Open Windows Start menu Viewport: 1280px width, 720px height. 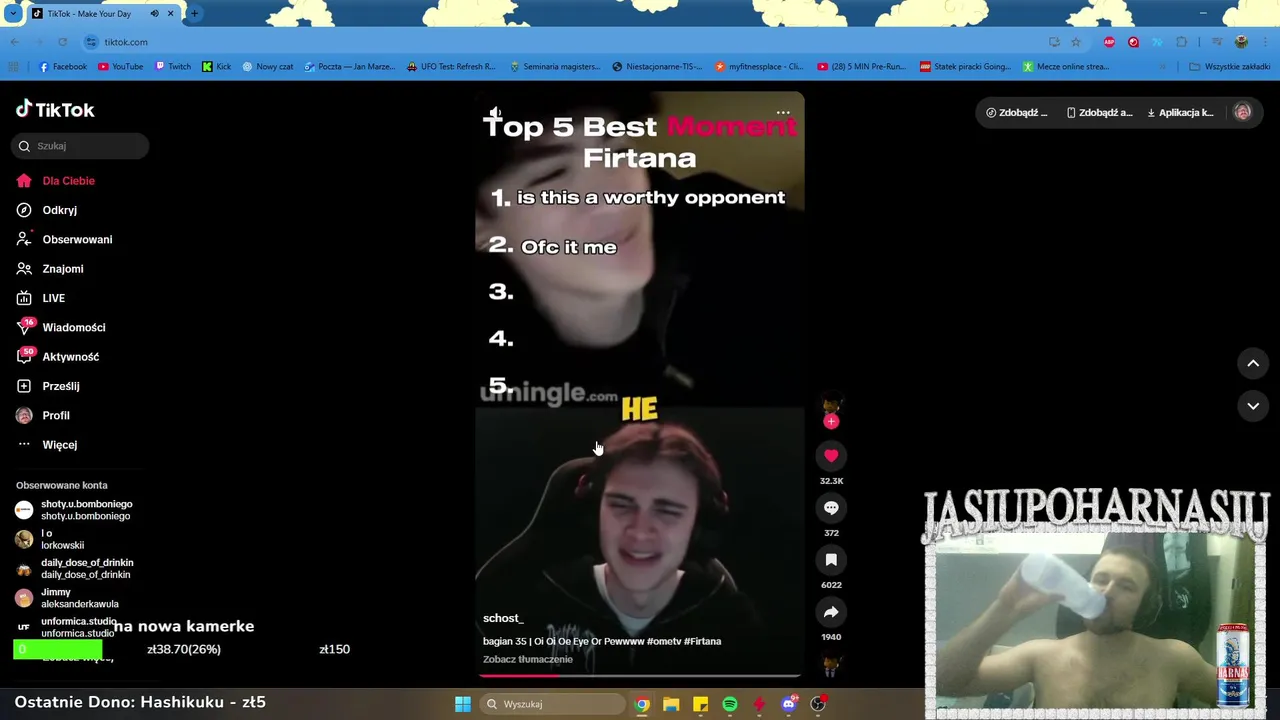pos(463,704)
